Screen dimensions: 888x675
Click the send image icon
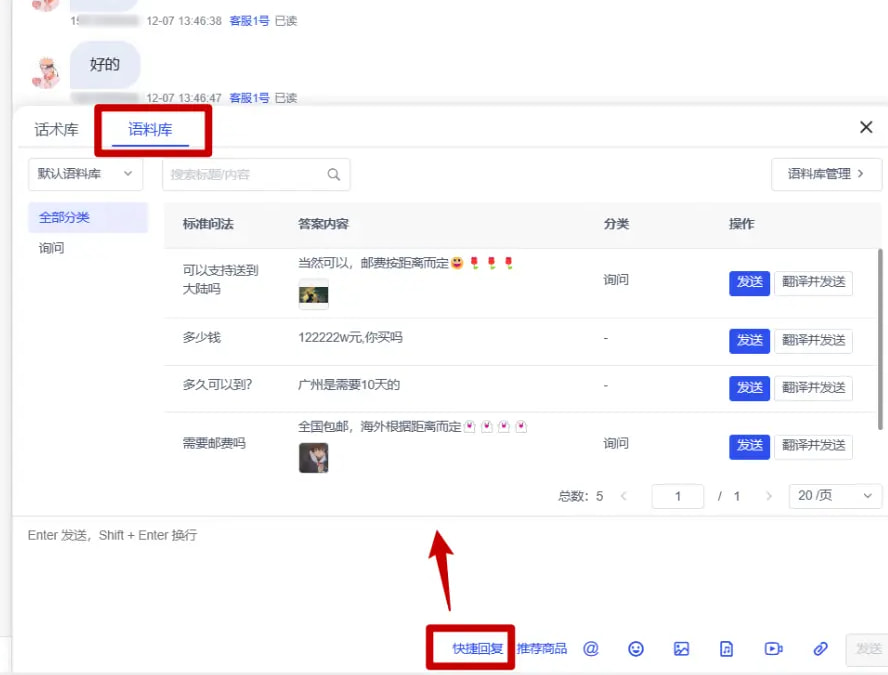pos(681,648)
